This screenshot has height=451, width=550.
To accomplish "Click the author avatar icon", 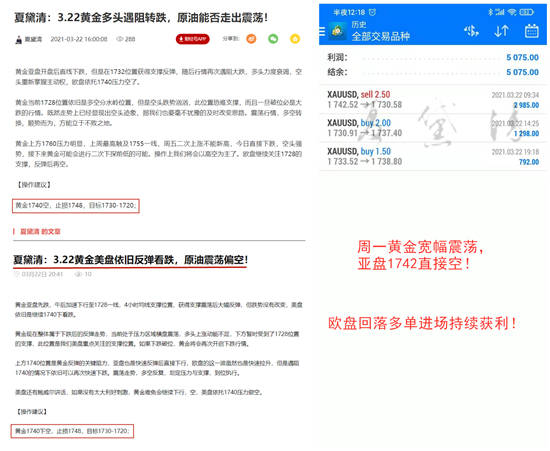I will (19, 39).
